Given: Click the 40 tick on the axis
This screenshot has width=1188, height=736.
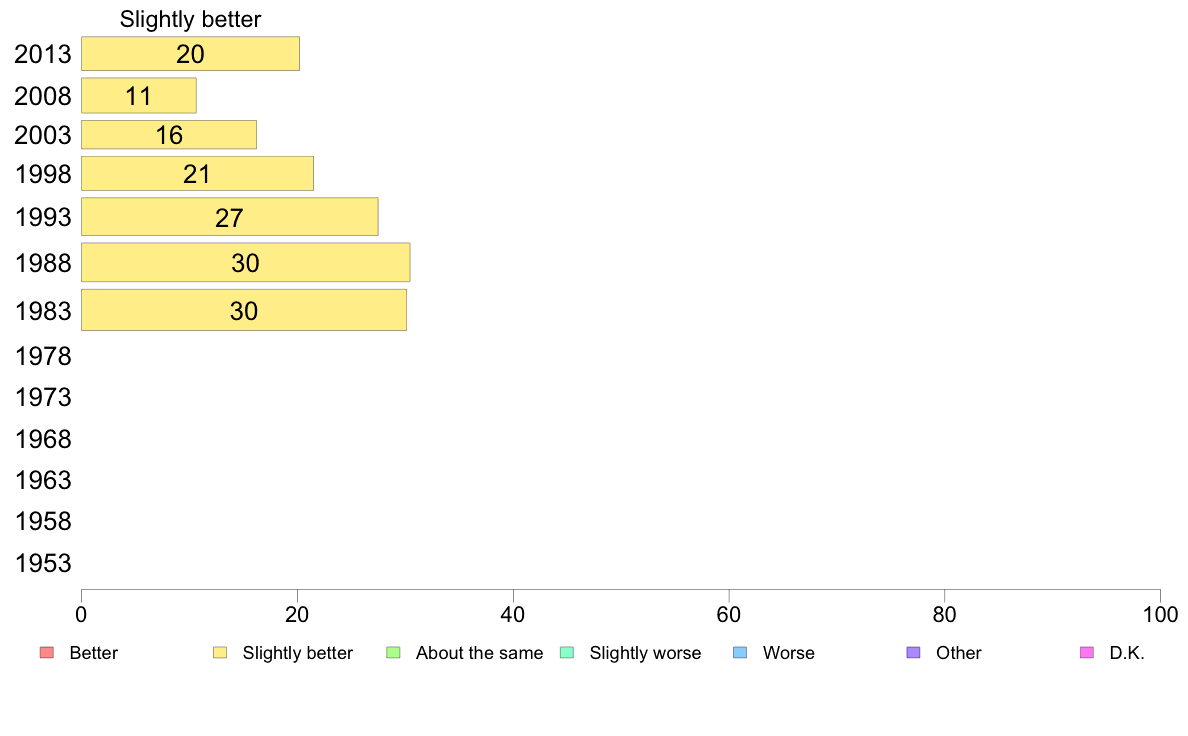Looking at the screenshot, I should pyautogui.click(x=513, y=614).
